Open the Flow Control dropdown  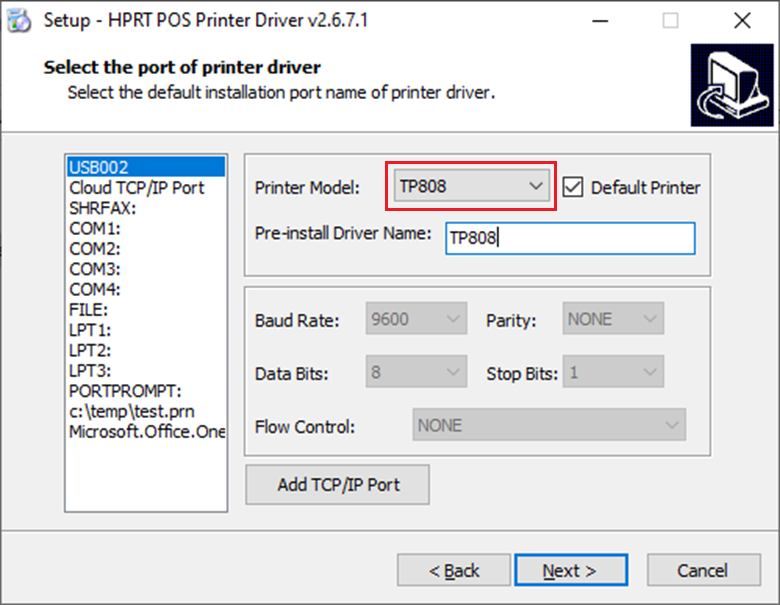coord(549,425)
